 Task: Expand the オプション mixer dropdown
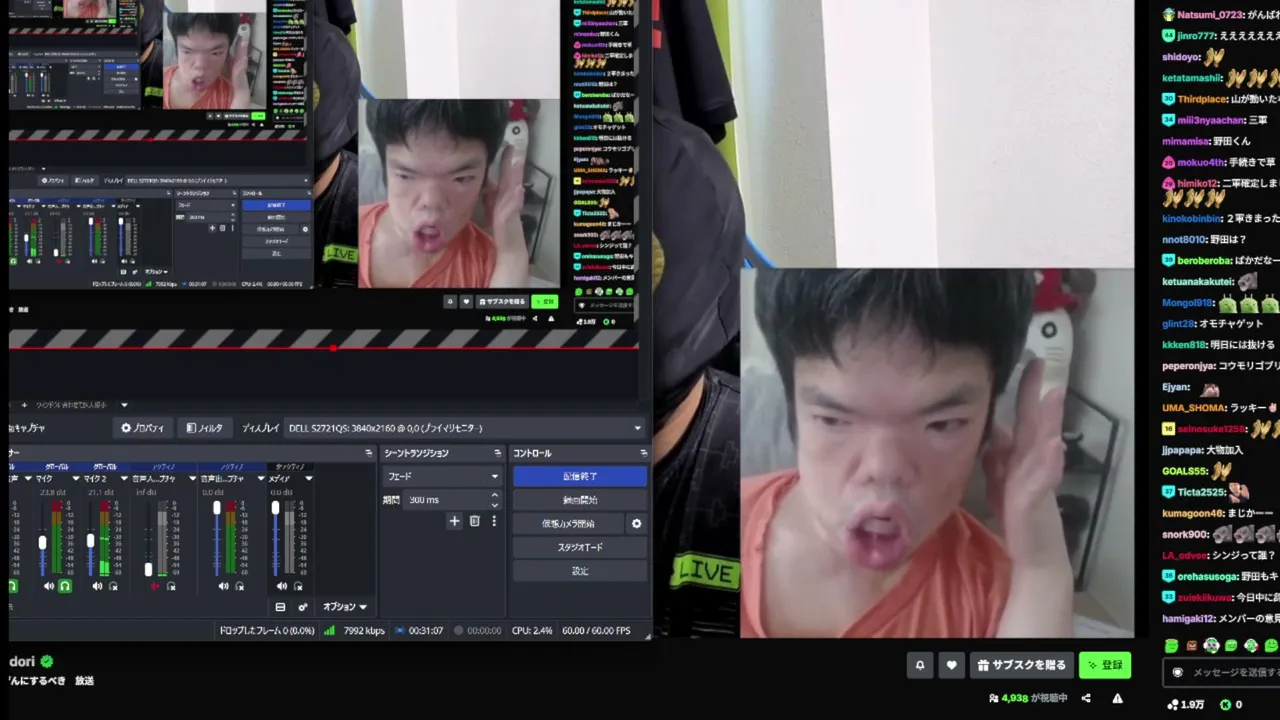point(345,607)
